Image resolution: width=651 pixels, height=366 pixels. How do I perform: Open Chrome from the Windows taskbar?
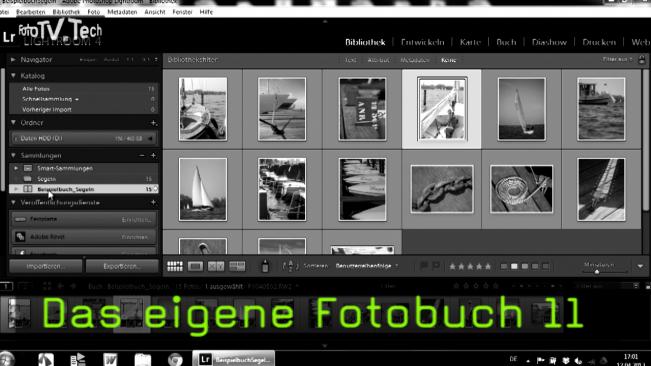pyautogui.click(x=175, y=359)
